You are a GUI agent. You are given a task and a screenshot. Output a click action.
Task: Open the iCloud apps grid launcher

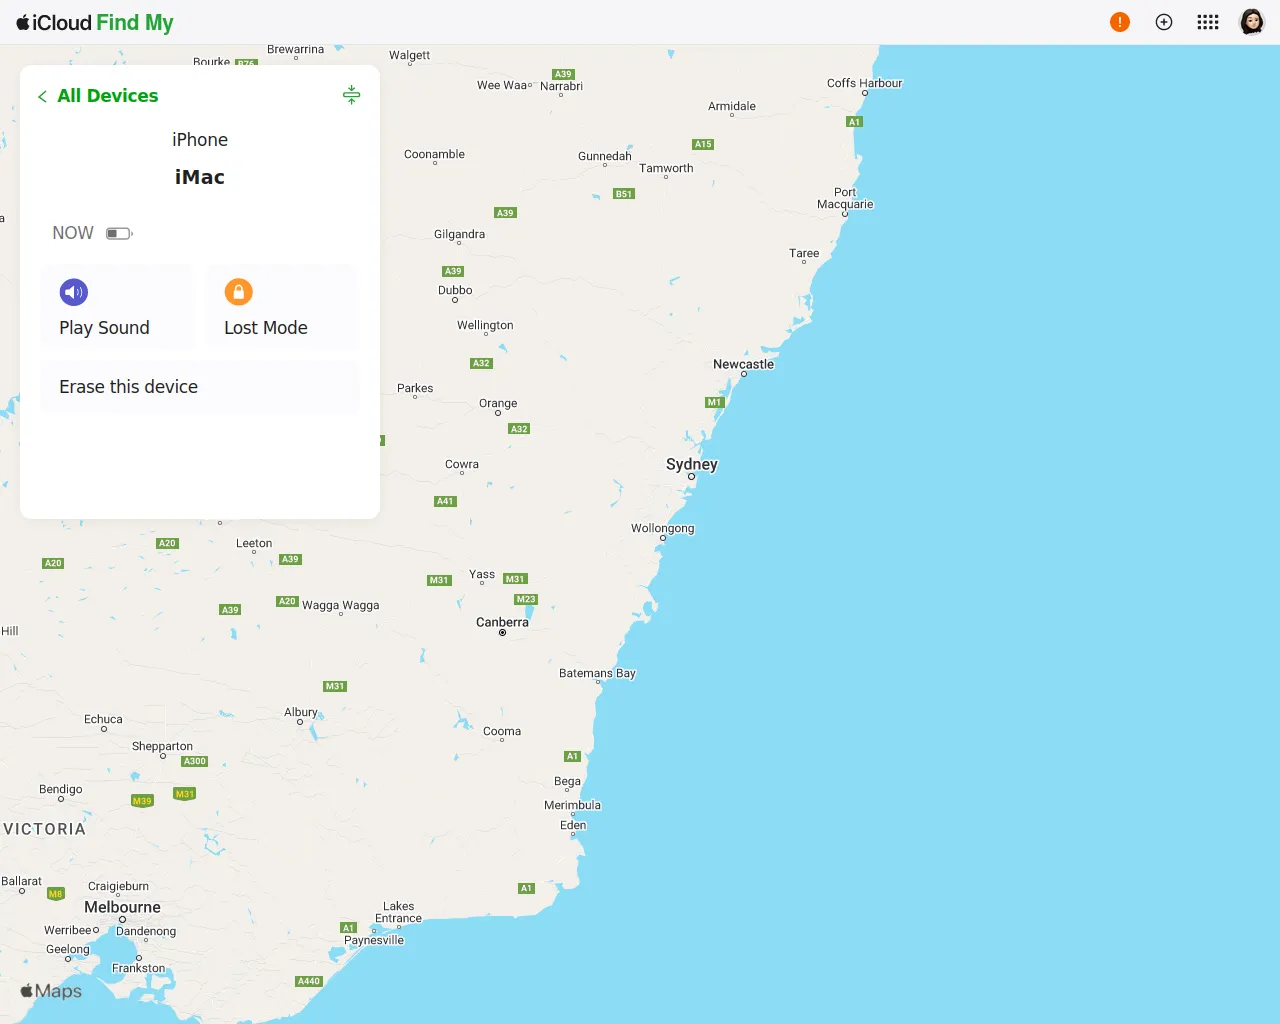point(1208,22)
